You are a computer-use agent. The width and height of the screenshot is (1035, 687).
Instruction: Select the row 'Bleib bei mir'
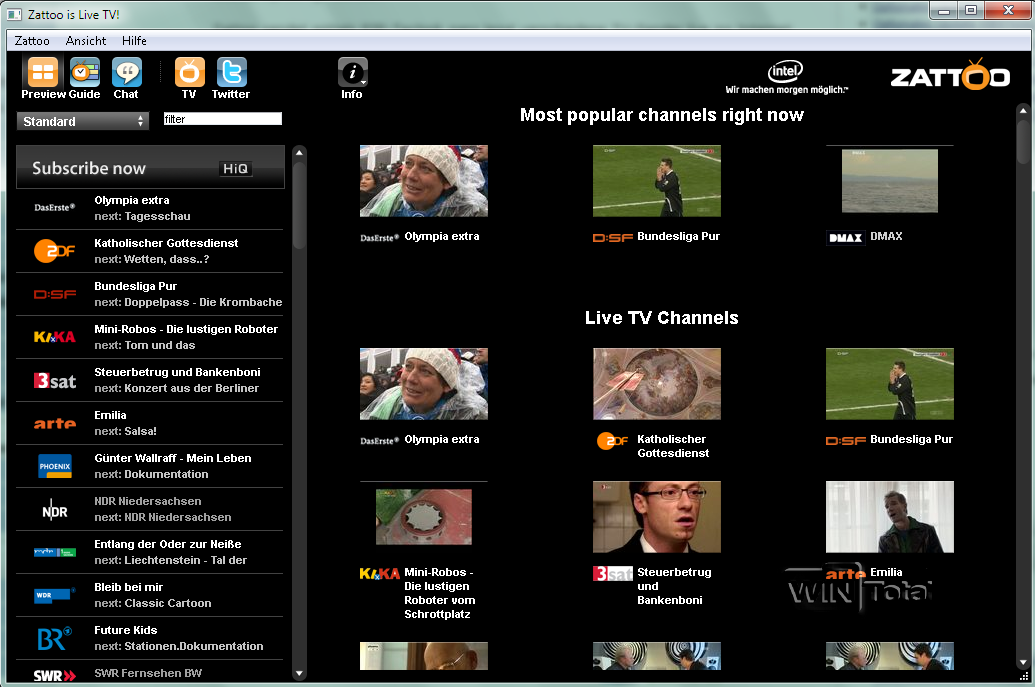[150, 595]
